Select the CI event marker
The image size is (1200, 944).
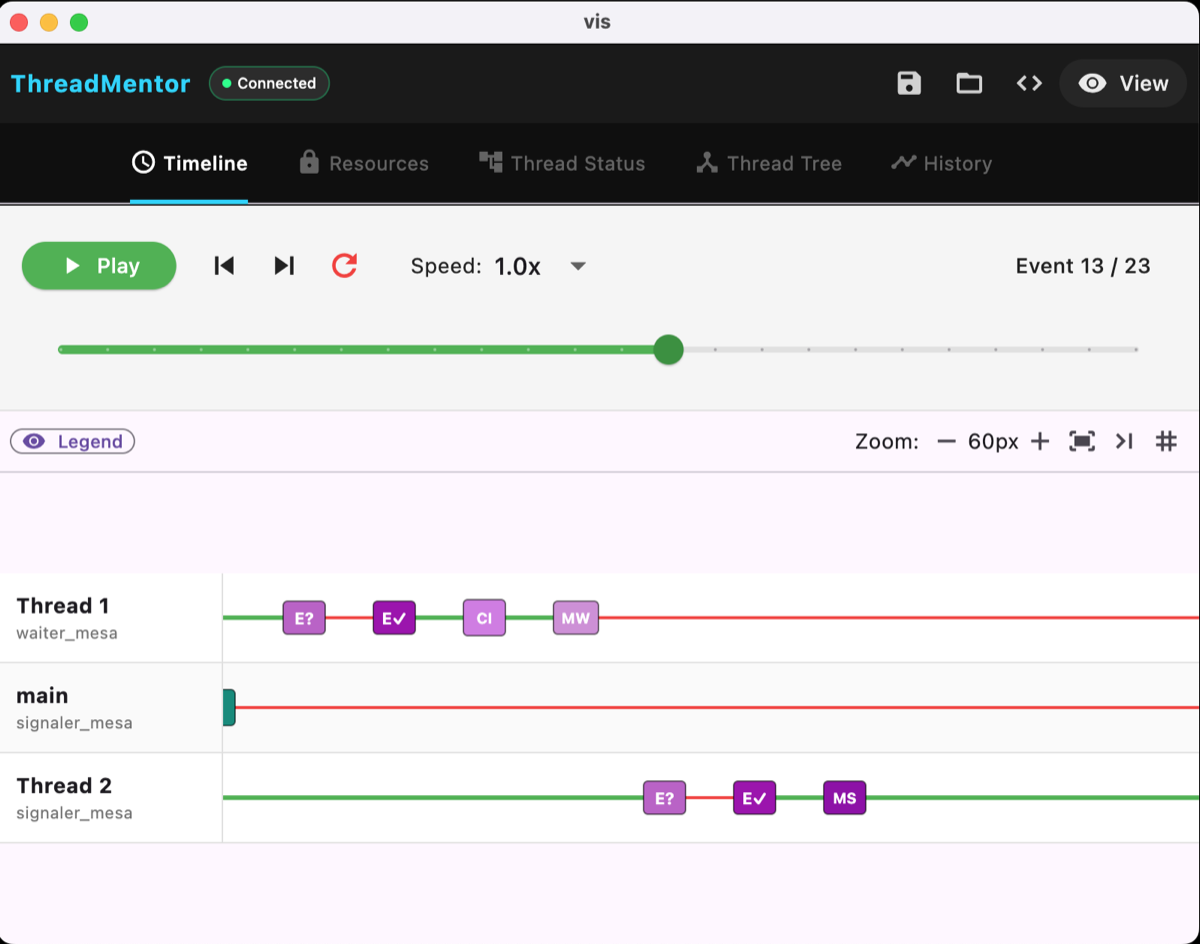484,618
